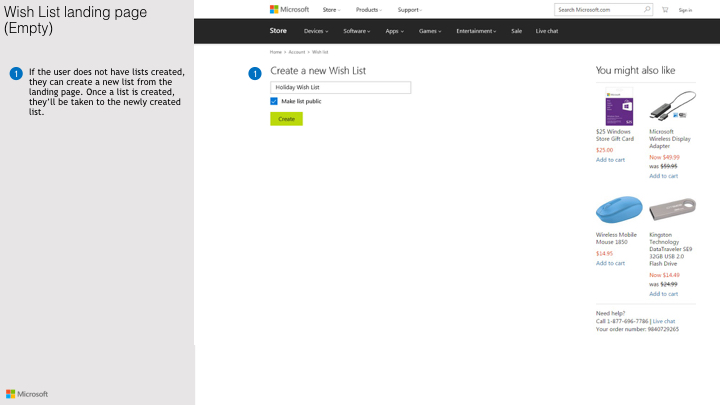Viewport: 720px width, 405px height.
Task: Click the Store label in black nav bar
Action: 278,31
